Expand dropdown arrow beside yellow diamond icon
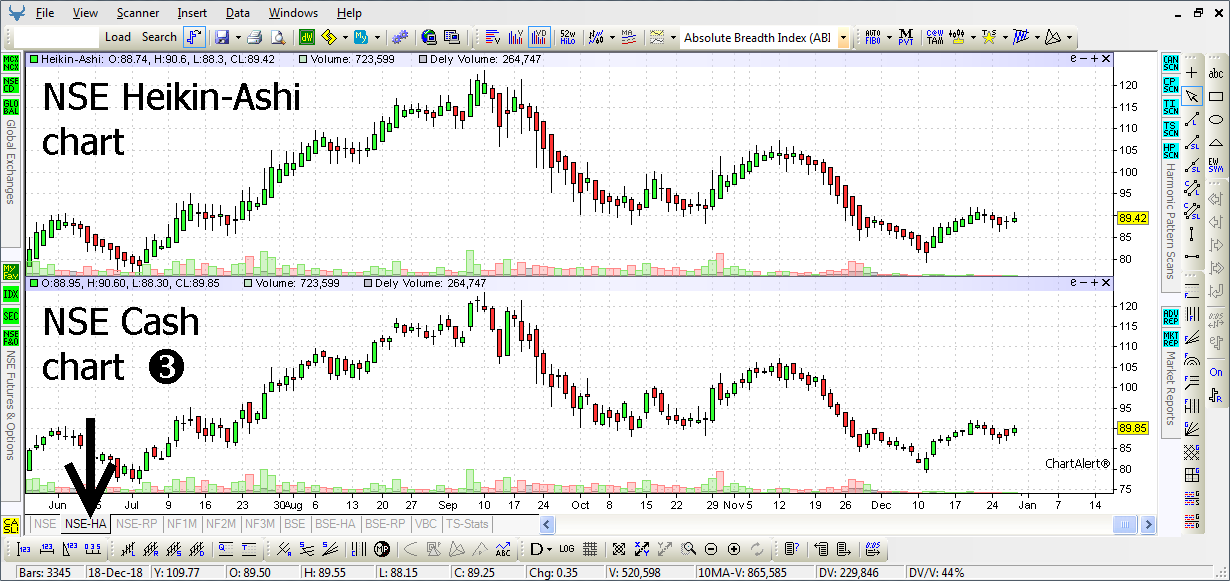This screenshot has width=1230, height=581. [344, 38]
